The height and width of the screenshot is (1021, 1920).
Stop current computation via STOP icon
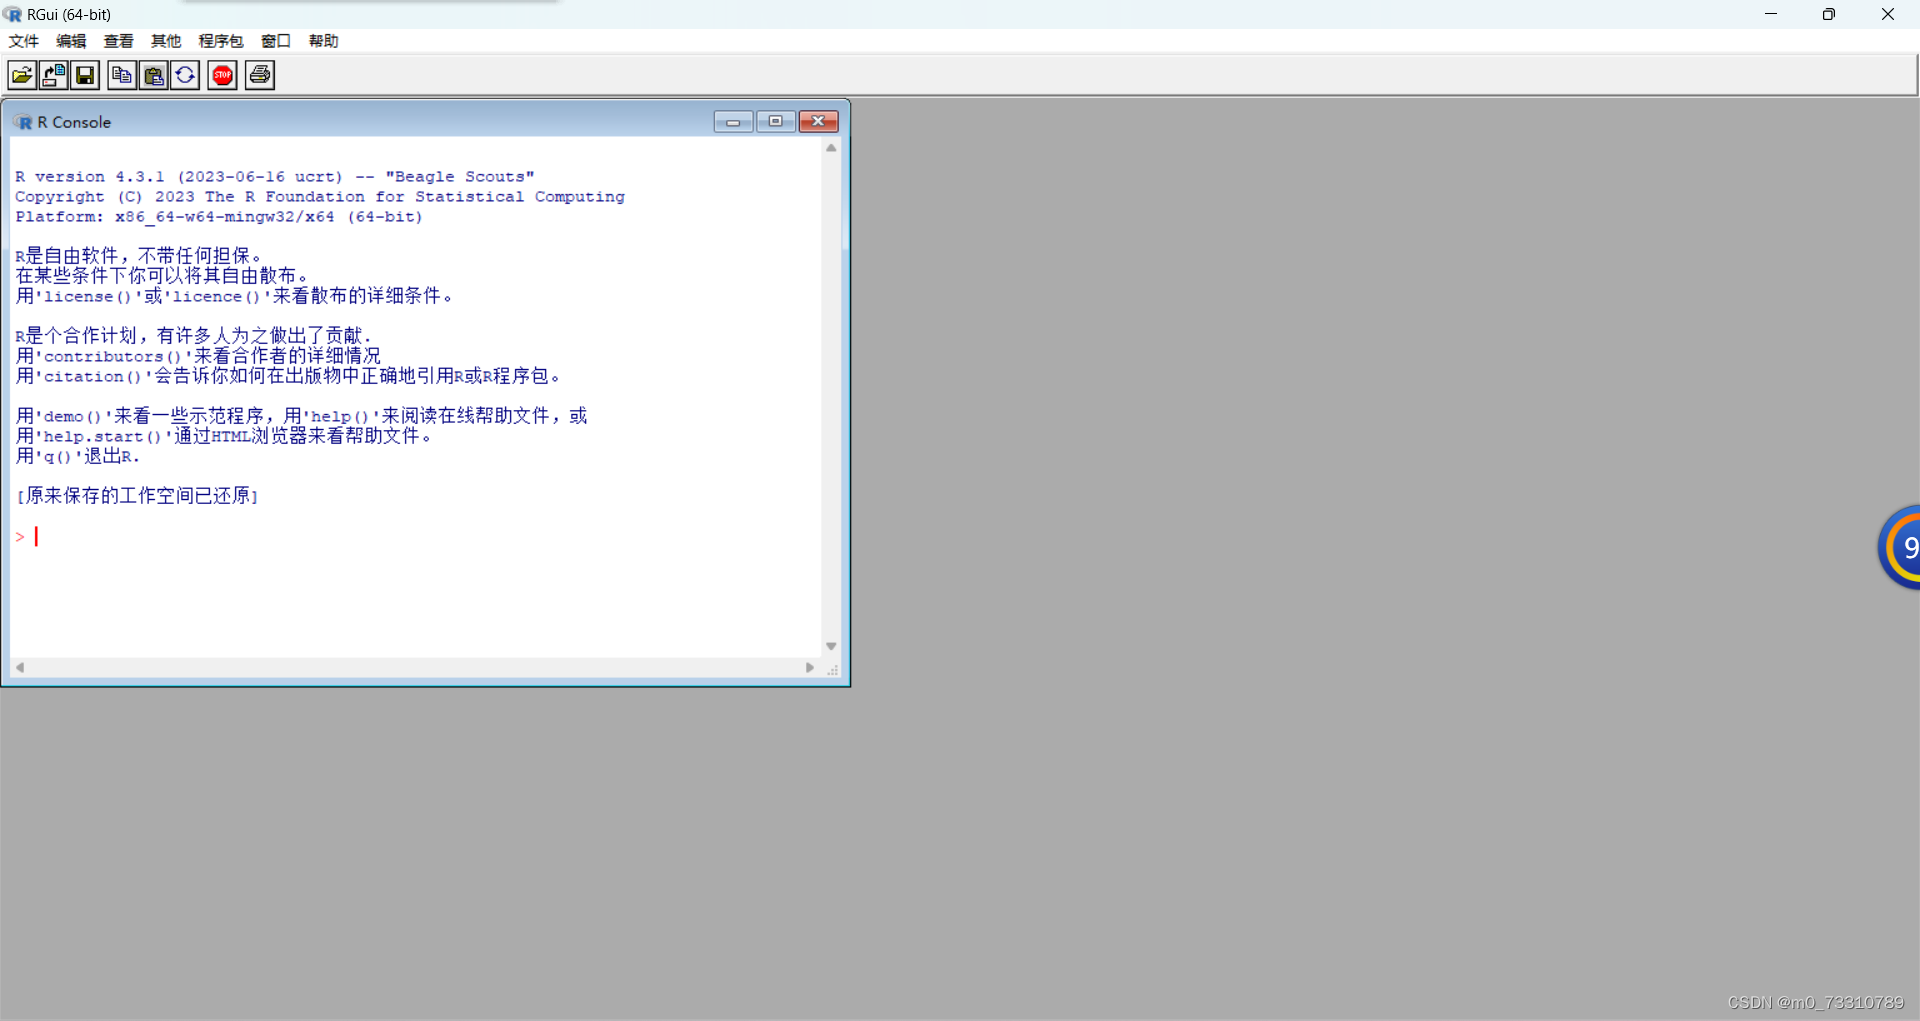coord(221,75)
